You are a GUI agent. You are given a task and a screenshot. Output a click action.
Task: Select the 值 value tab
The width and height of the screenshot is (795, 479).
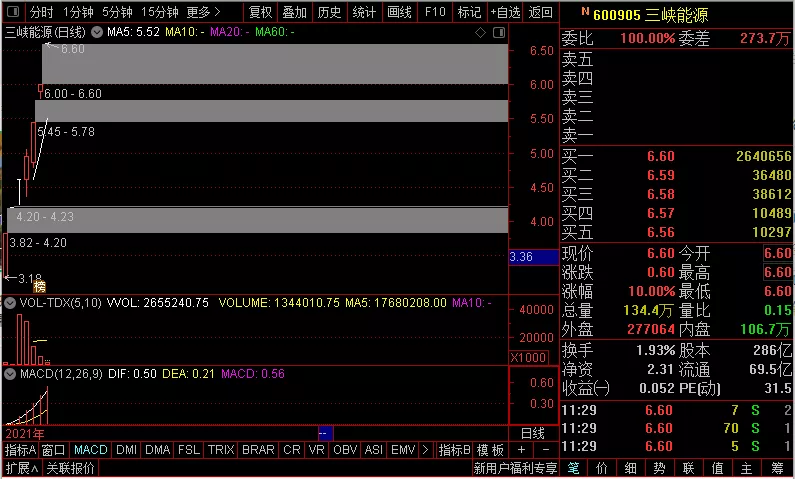717,468
